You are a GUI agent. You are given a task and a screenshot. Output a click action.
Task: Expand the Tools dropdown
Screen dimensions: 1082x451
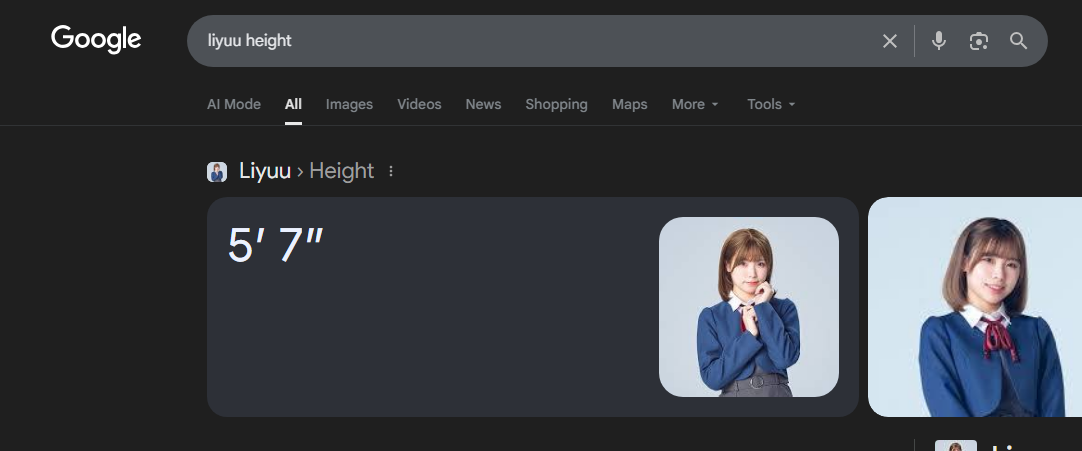coord(771,104)
